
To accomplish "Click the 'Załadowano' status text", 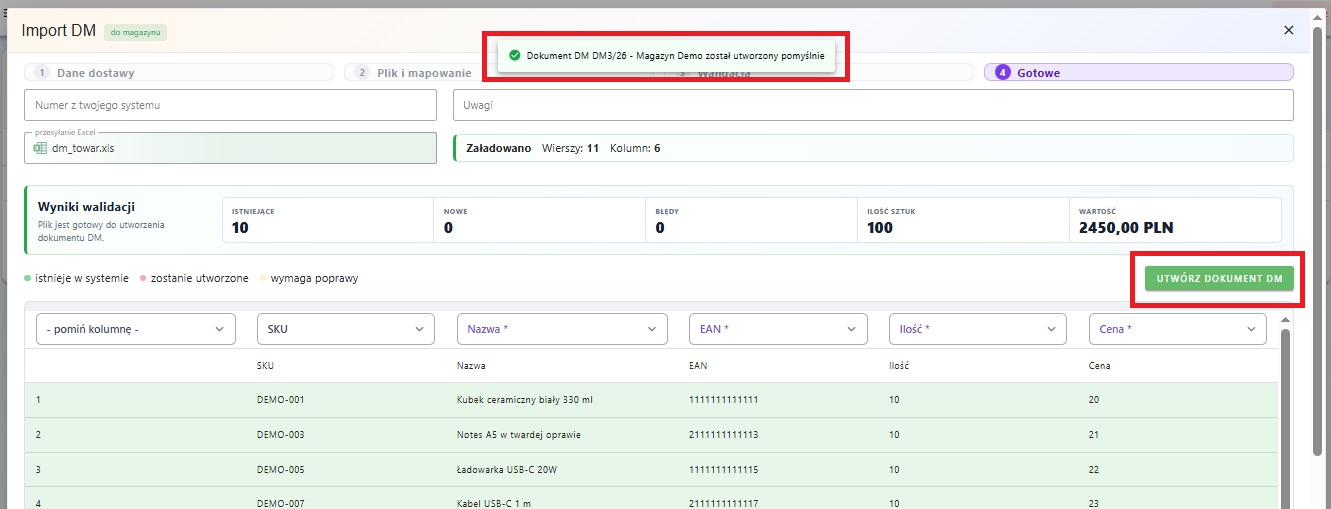I will pos(499,148).
